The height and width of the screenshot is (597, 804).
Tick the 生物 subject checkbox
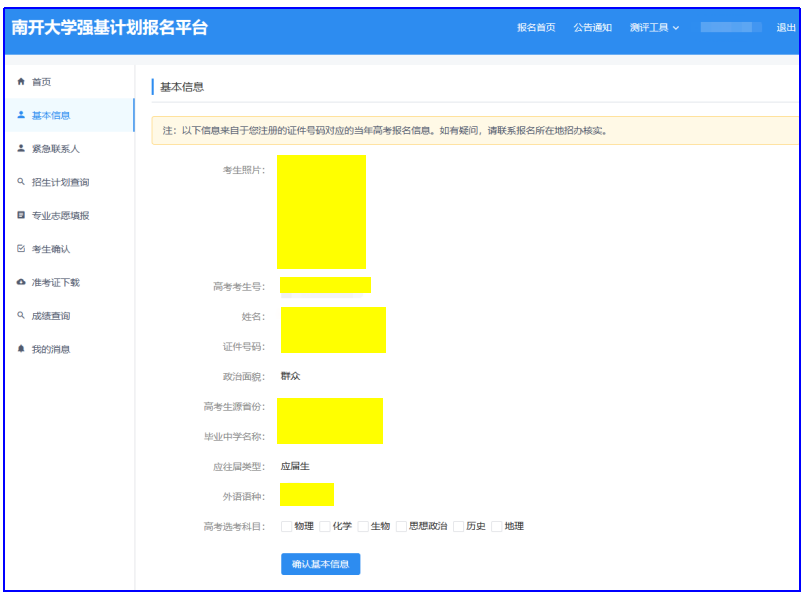coord(363,526)
